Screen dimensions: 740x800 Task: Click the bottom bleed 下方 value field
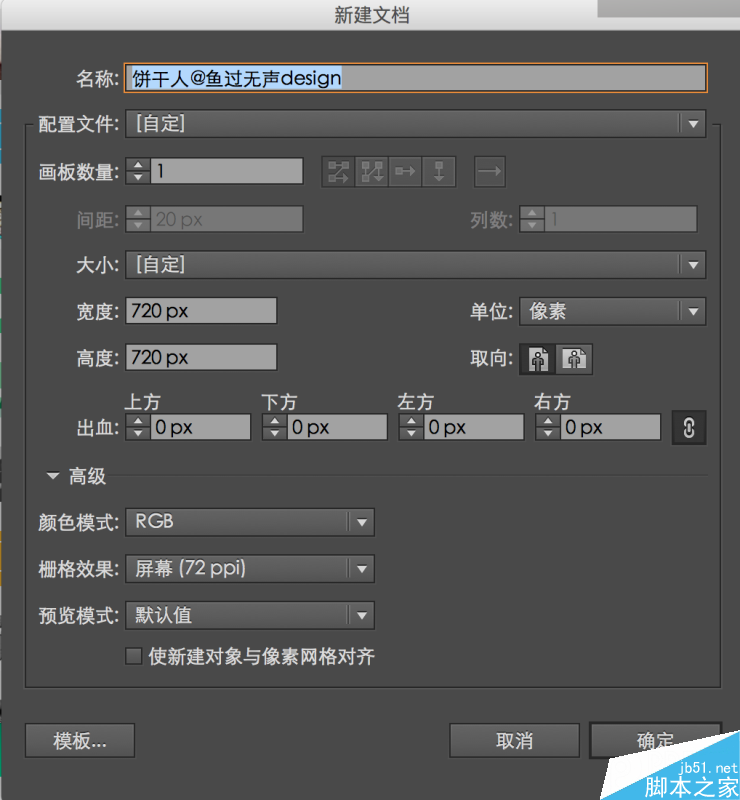point(337,427)
